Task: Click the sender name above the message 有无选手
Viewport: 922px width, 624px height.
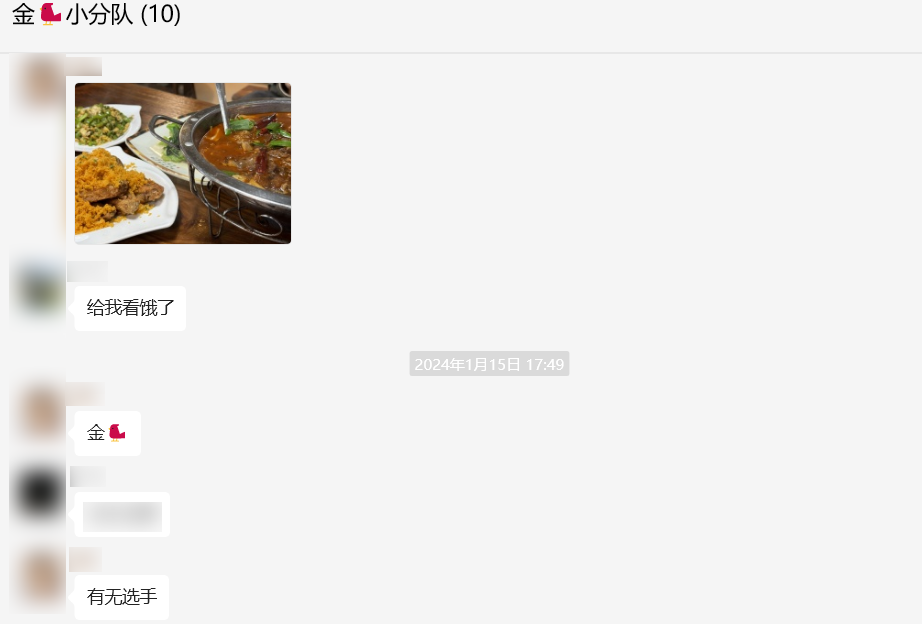Action: point(85,560)
